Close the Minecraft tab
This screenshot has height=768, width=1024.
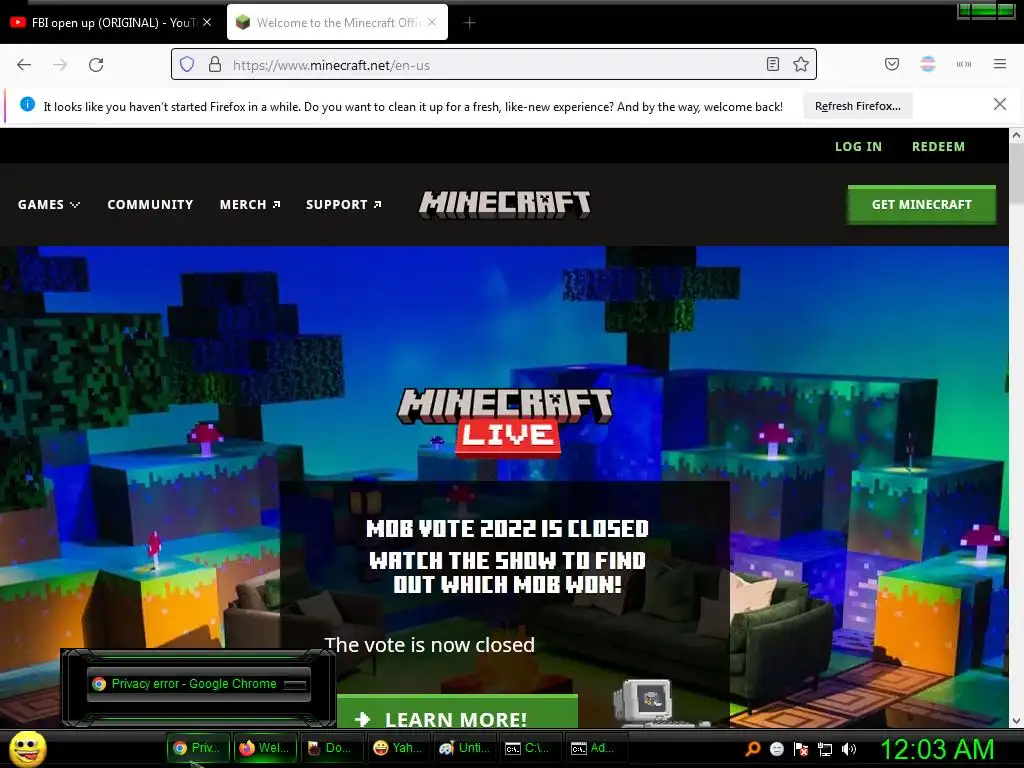pos(432,22)
